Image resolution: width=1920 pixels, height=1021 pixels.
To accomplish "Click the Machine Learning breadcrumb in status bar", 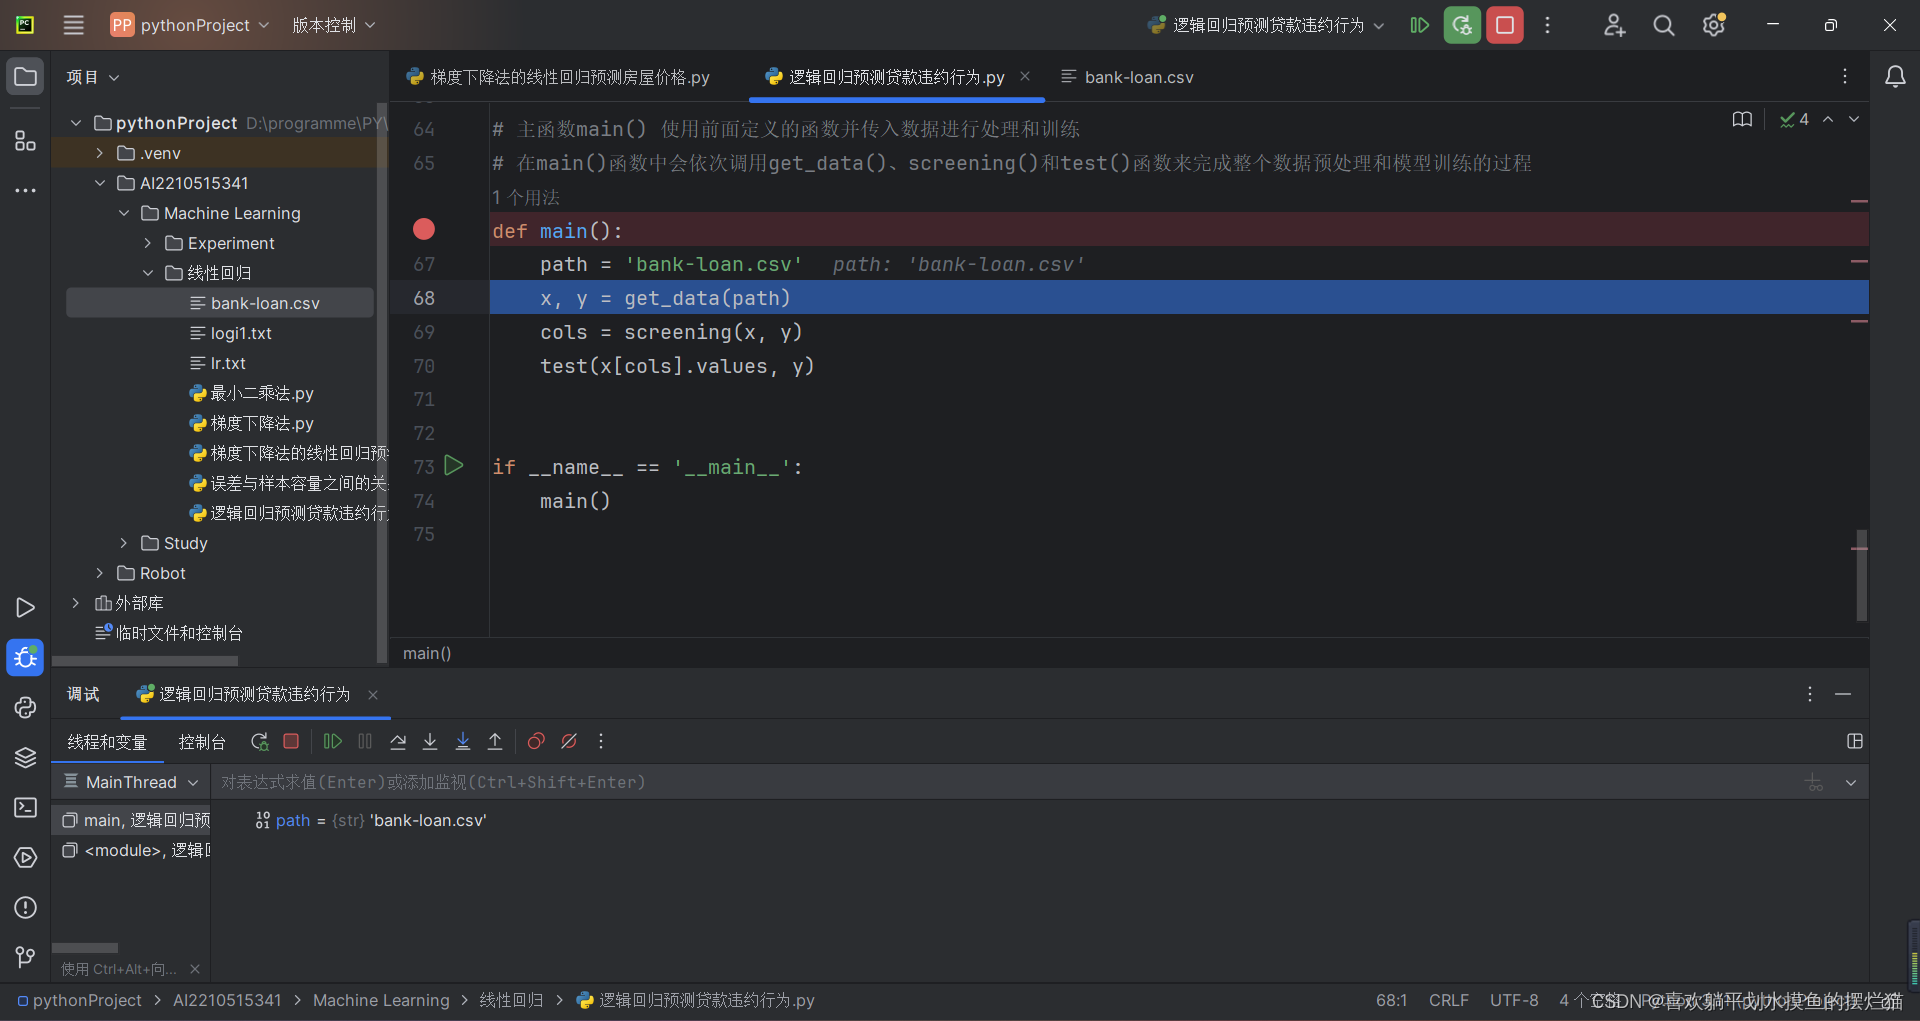I will pos(381,1001).
